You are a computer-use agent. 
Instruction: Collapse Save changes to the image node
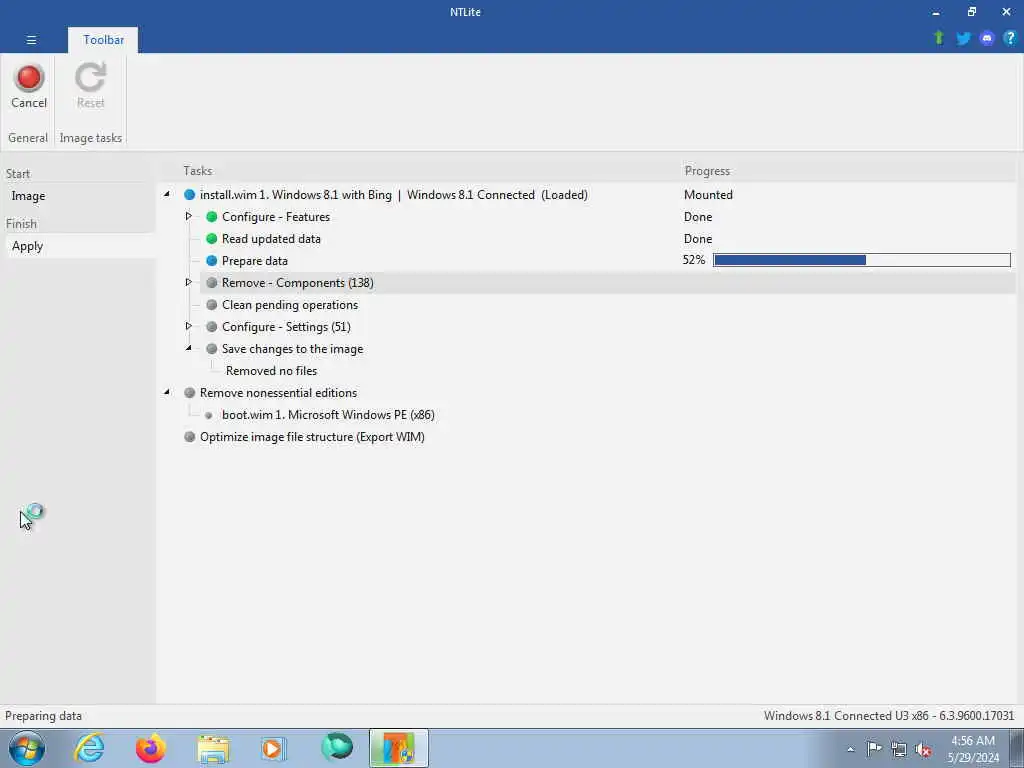pos(189,348)
